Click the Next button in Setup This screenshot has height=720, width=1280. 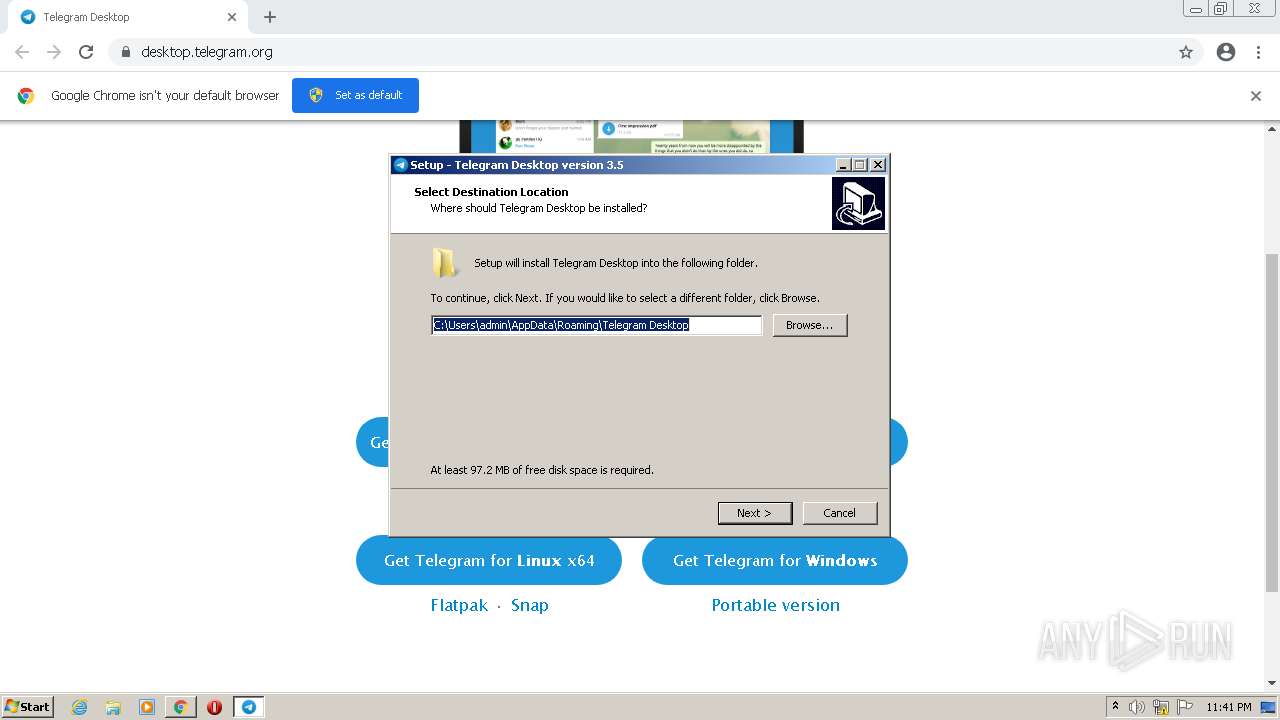[755, 513]
